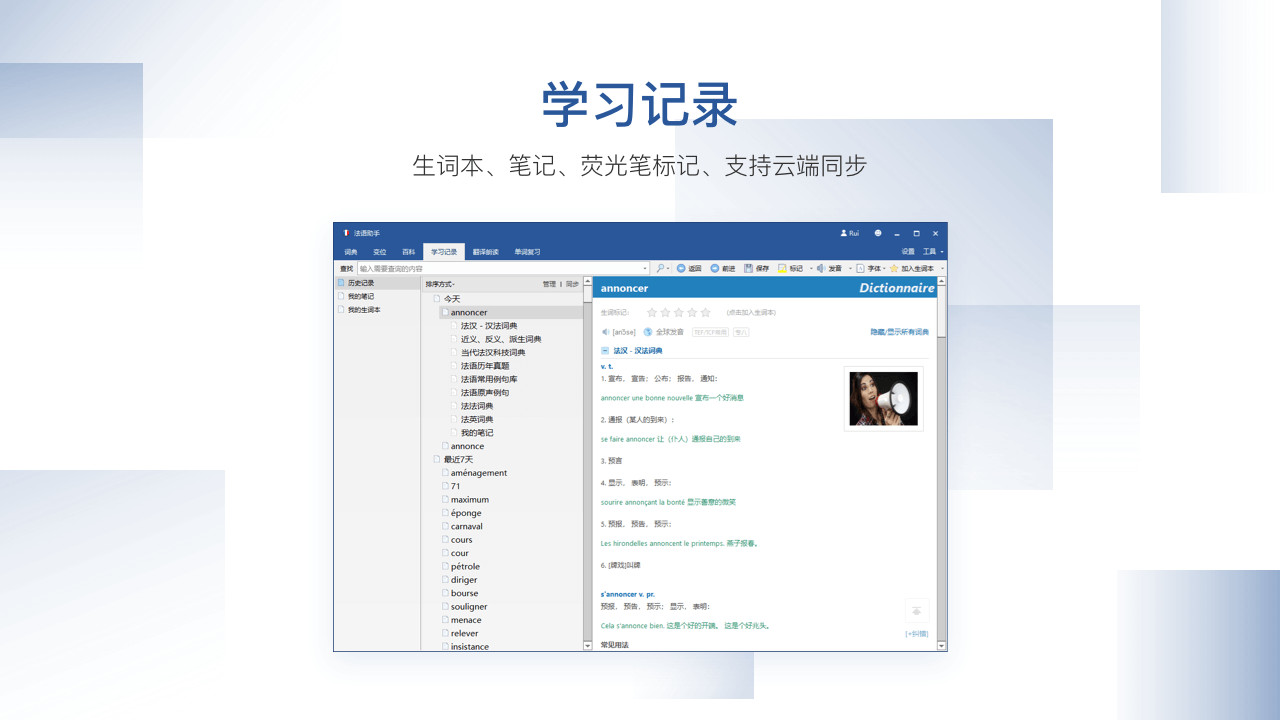Viewport: 1280px width, 720px height.
Task: Click the megaphone woman thumbnail image
Action: tap(884, 398)
